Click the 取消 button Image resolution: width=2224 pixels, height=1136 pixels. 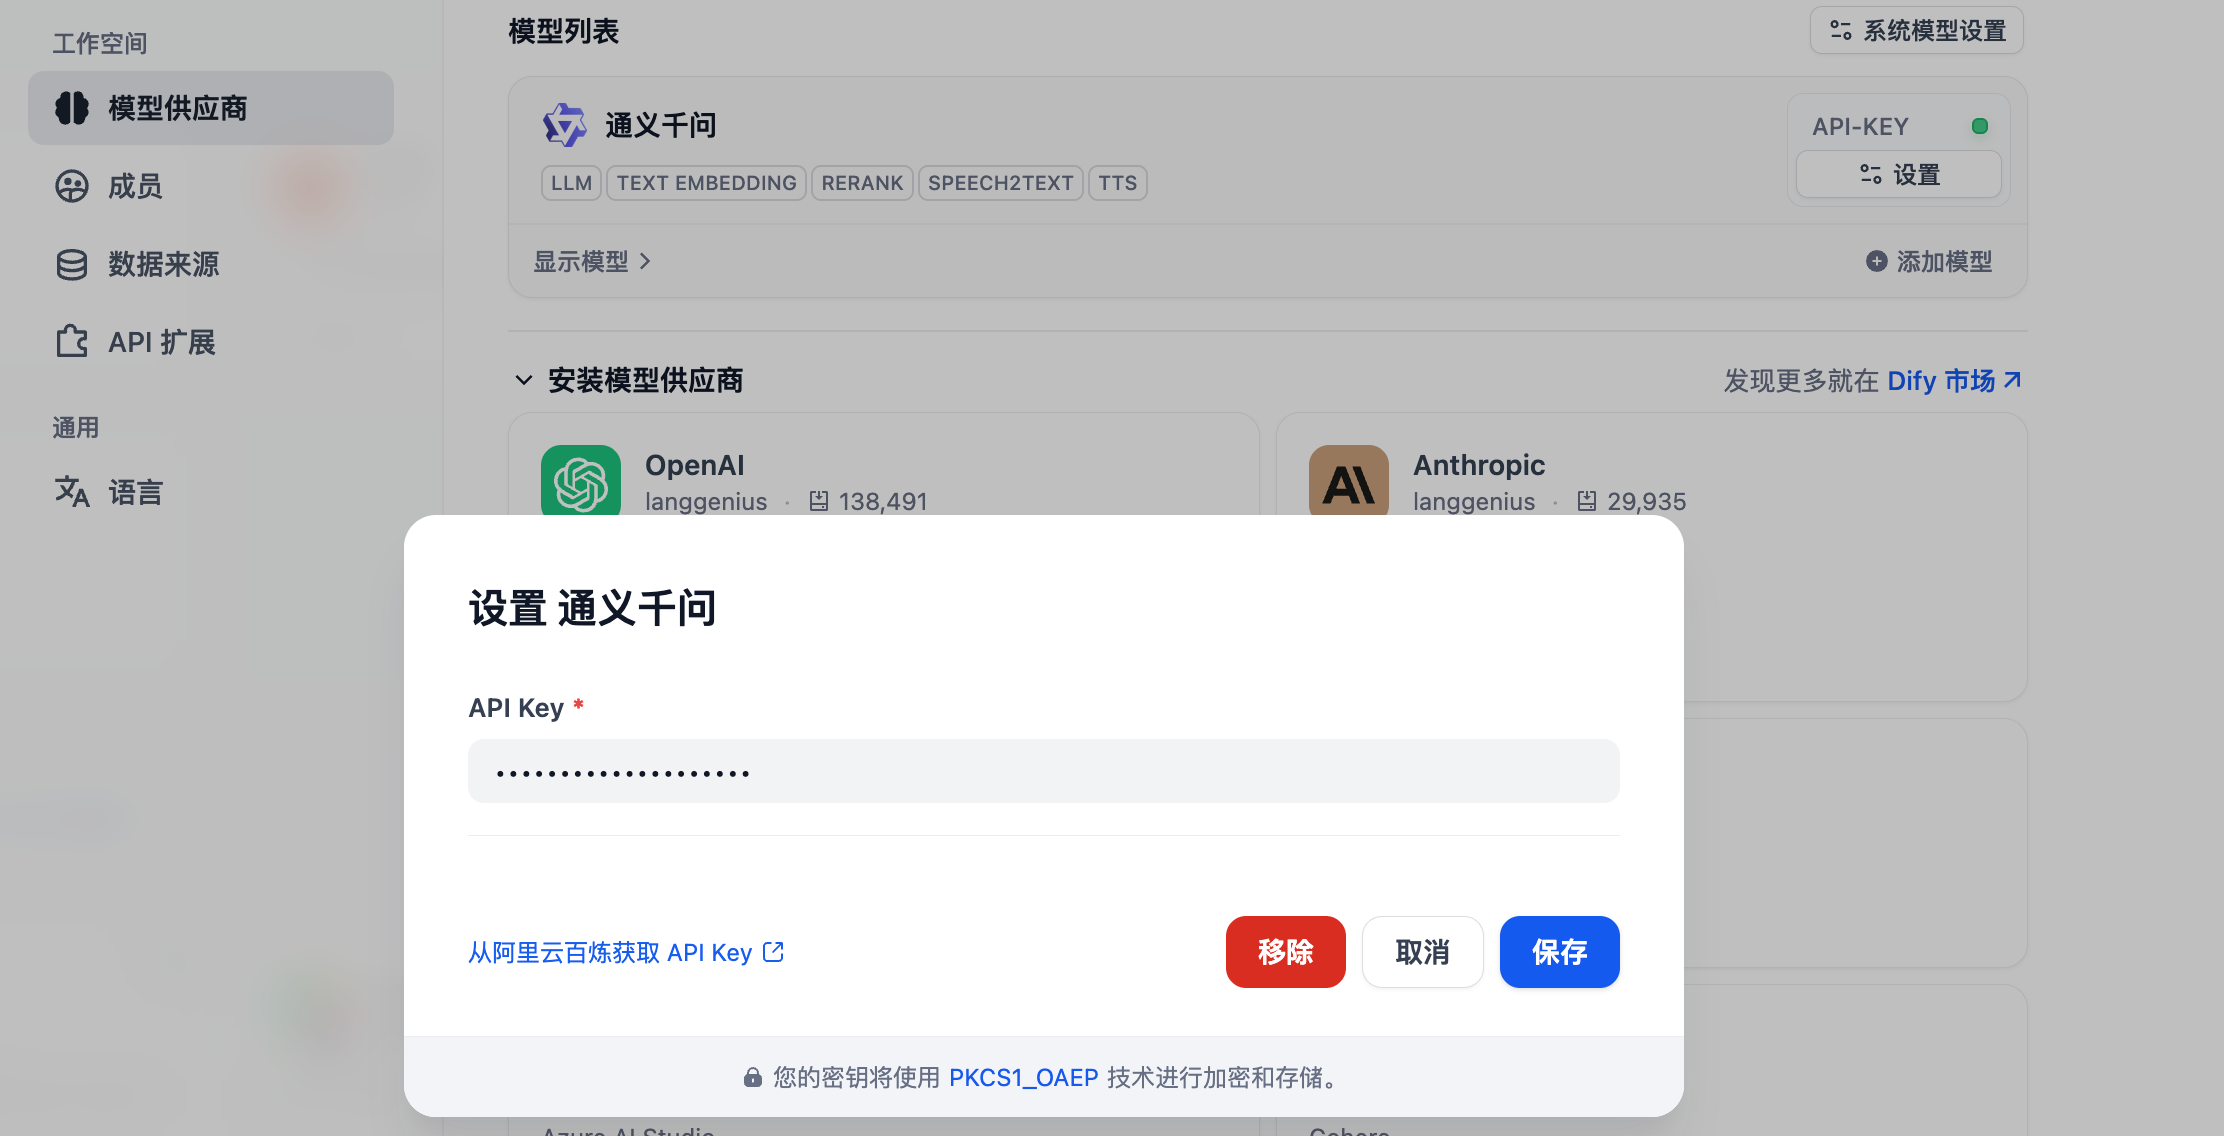1423,952
